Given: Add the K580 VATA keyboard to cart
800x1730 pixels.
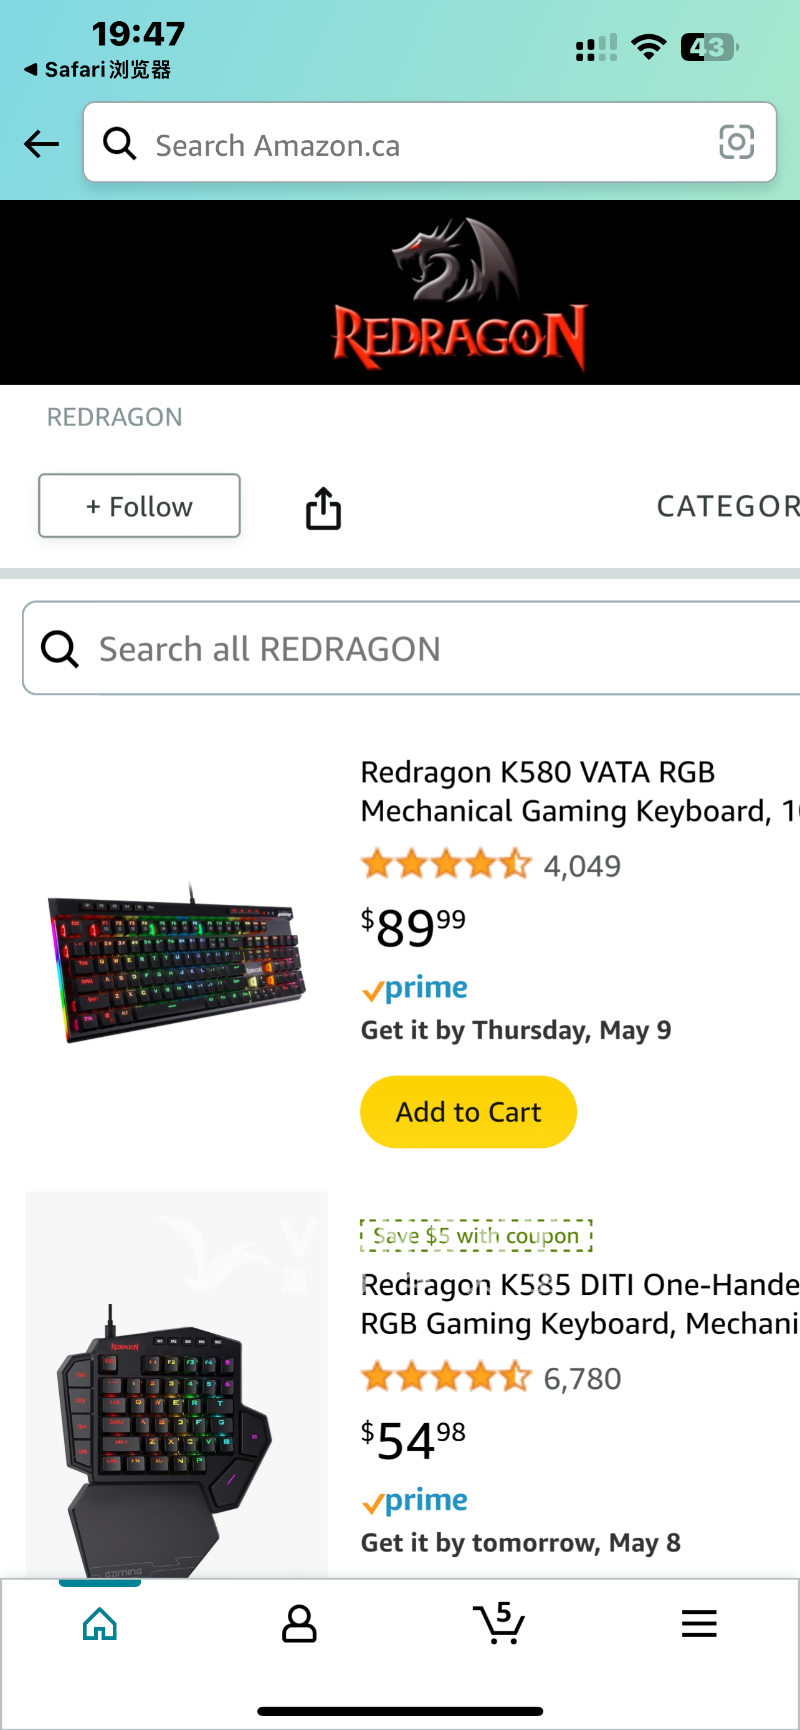Looking at the screenshot, I should [x=468, y=1111].
